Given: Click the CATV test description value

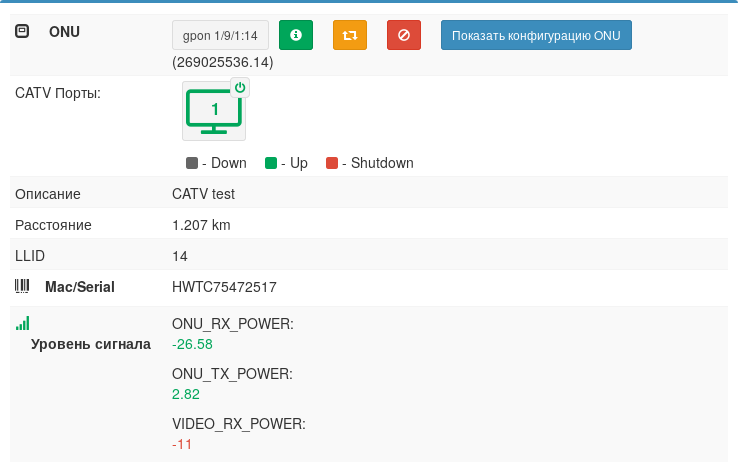Looking at the screenshot, I should tap(203, 194).
